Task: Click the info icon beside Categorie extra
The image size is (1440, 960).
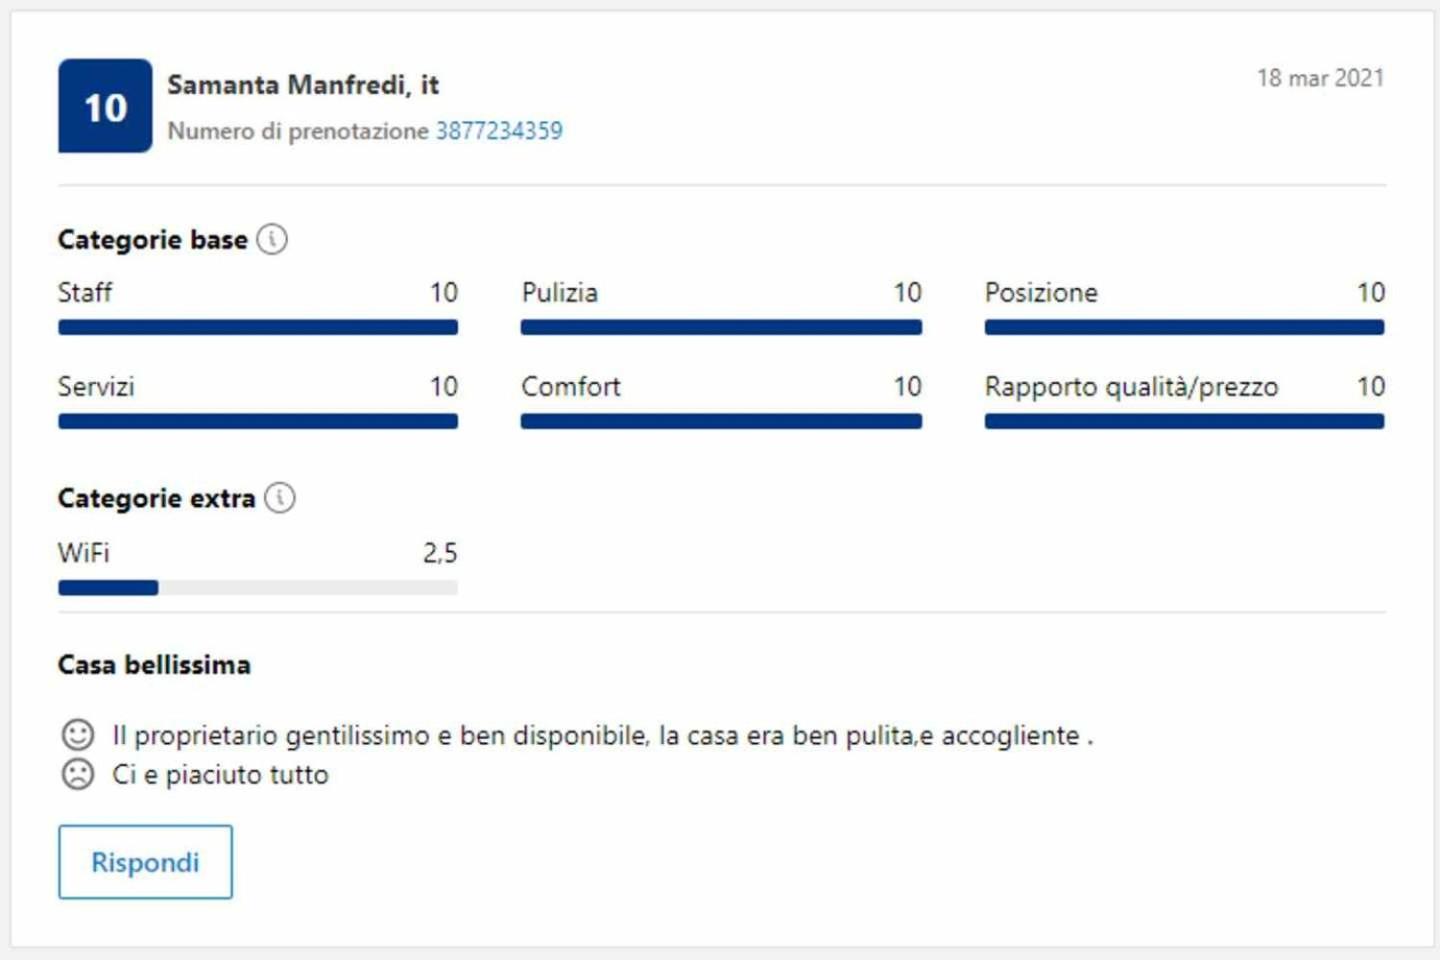Action: click(280, 497)
